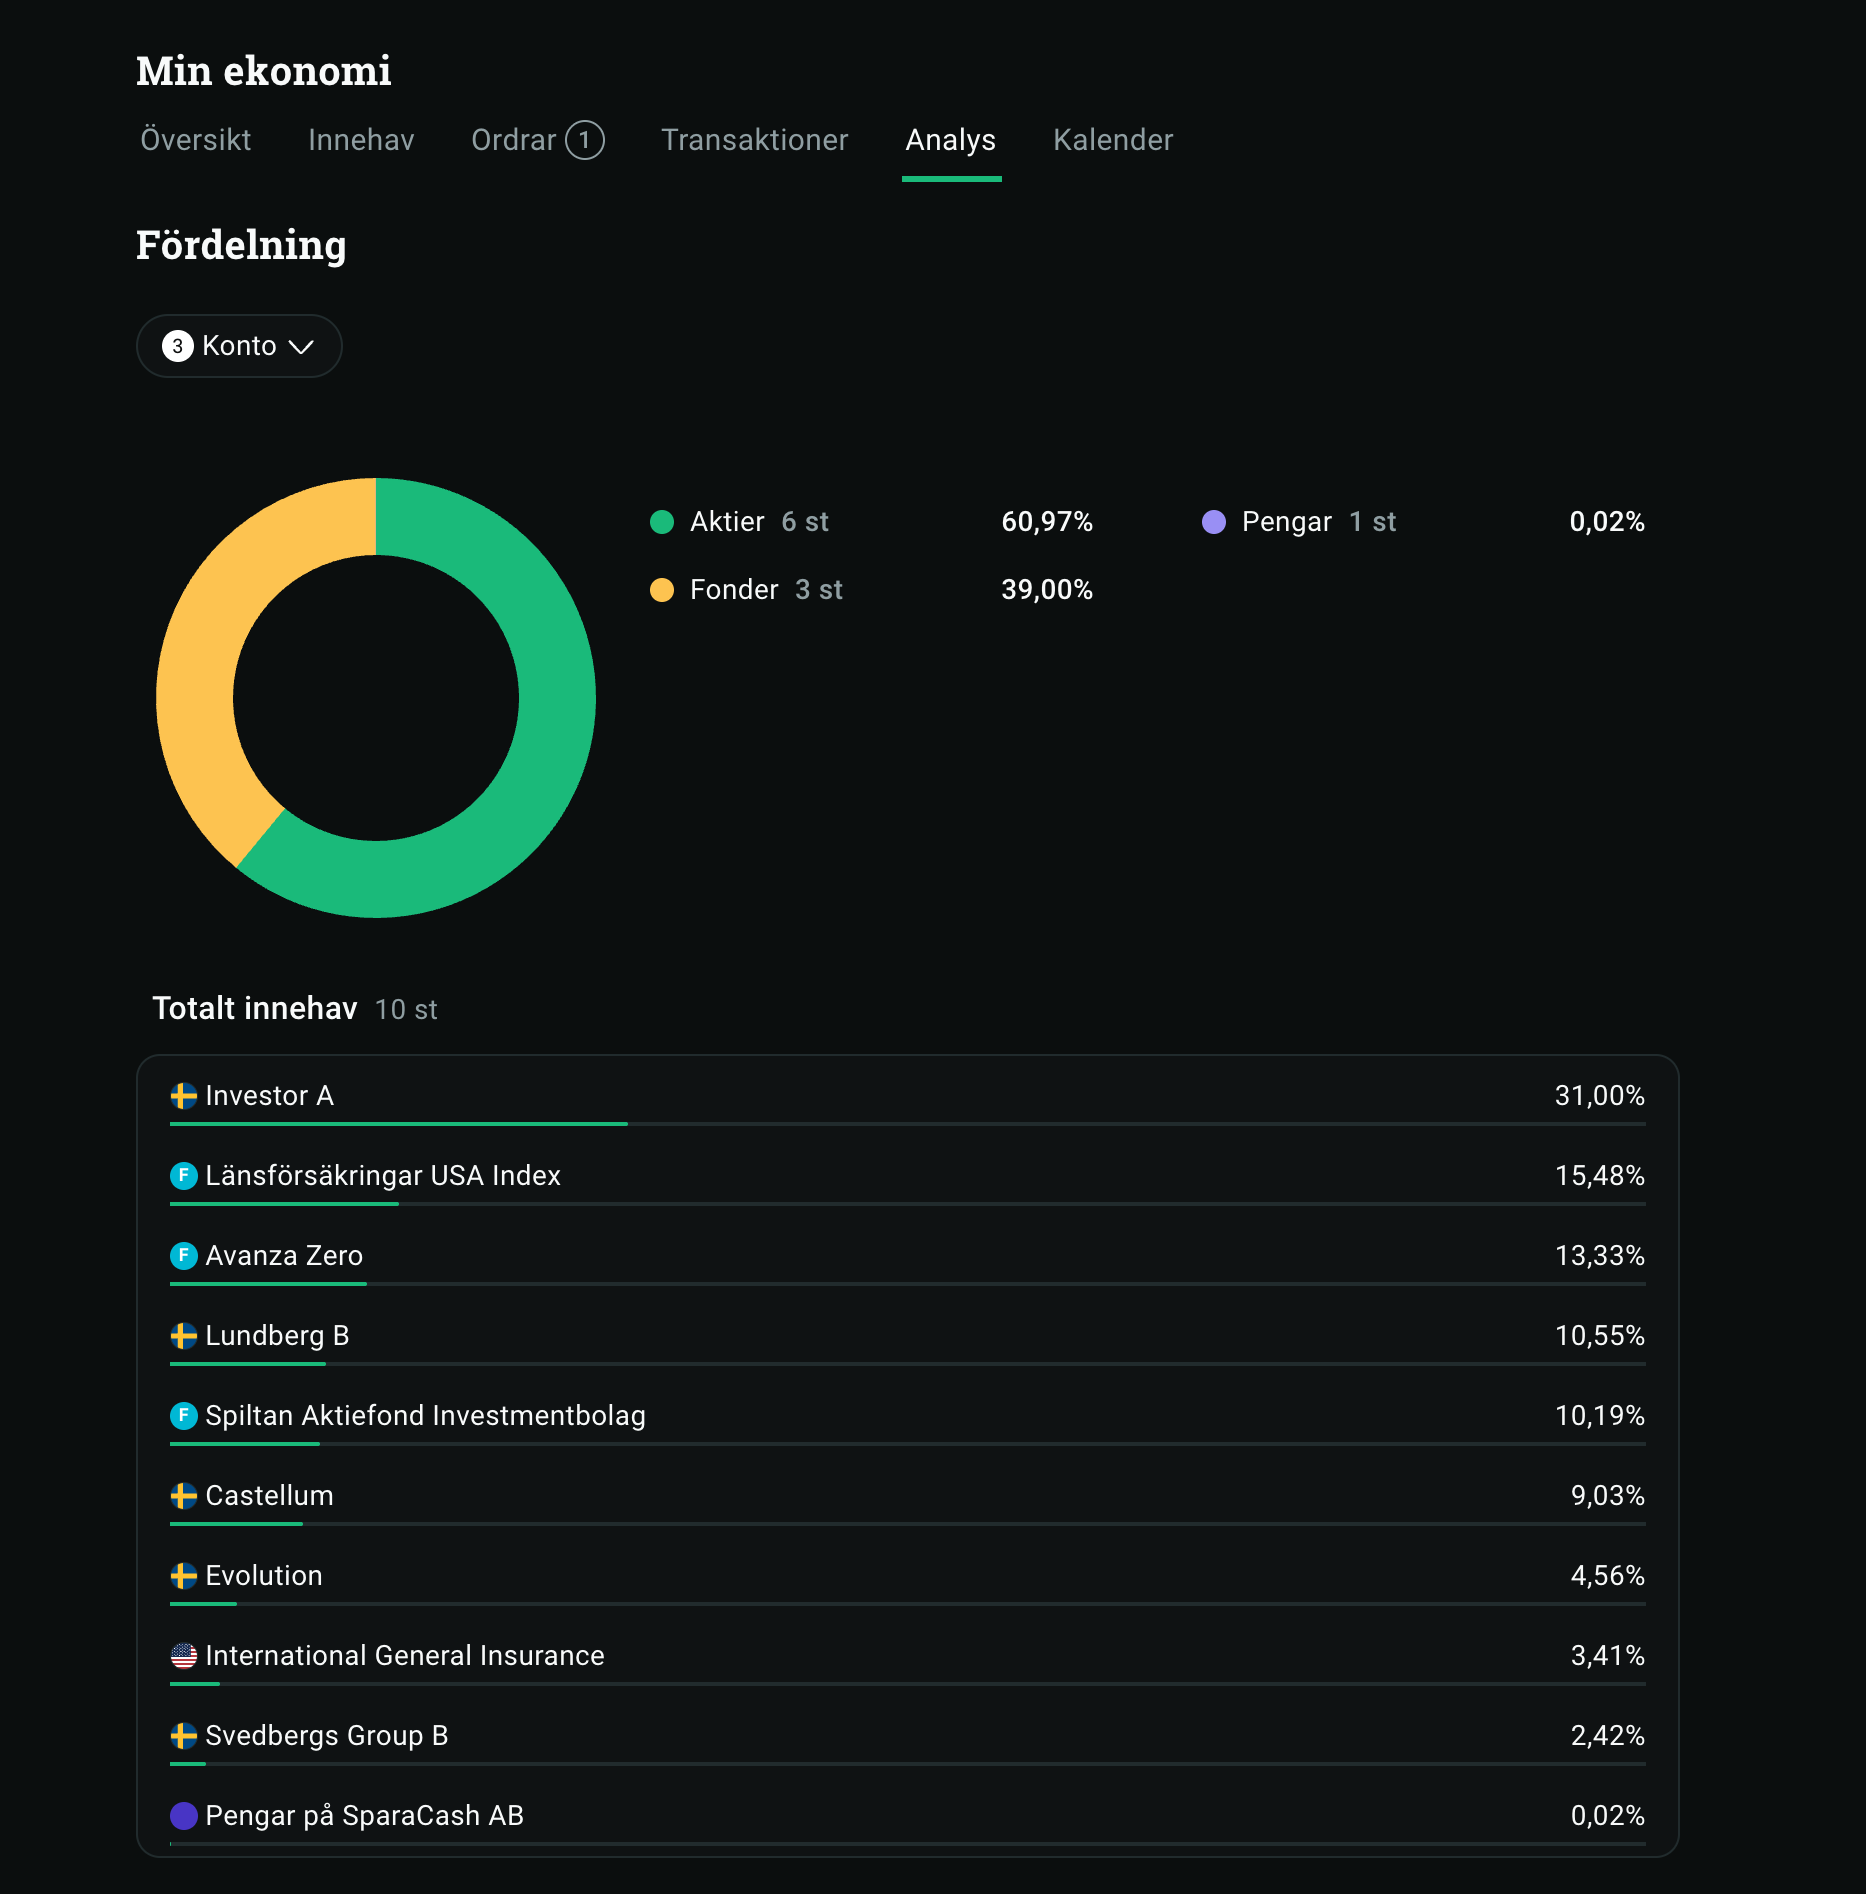Open the Kalender tab
Viewport: 1866px width, 1894px height.
(x=1113, y=140)
